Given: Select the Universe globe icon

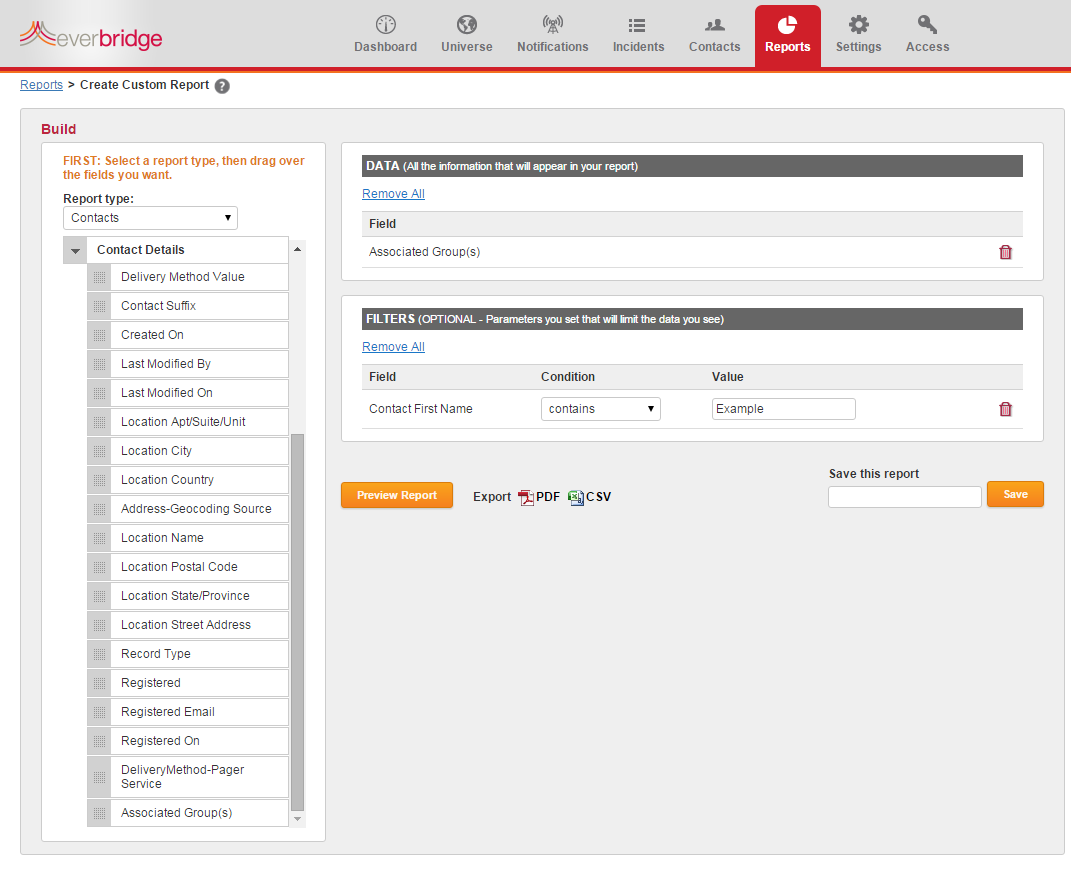Looking at the screenshot, I should click(x=466, y=35).
